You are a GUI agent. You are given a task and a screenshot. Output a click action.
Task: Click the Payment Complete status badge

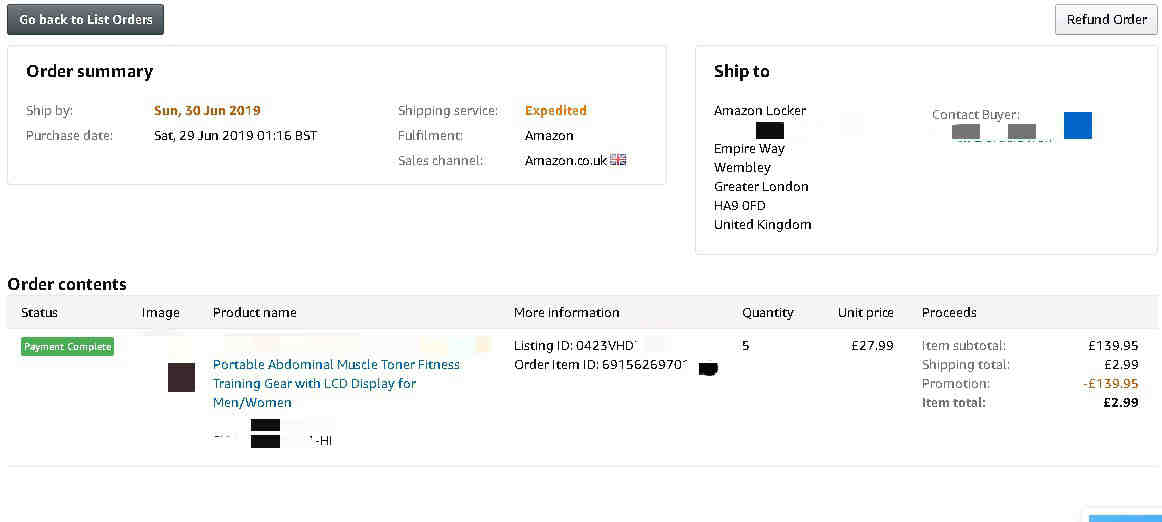[67, 346]
